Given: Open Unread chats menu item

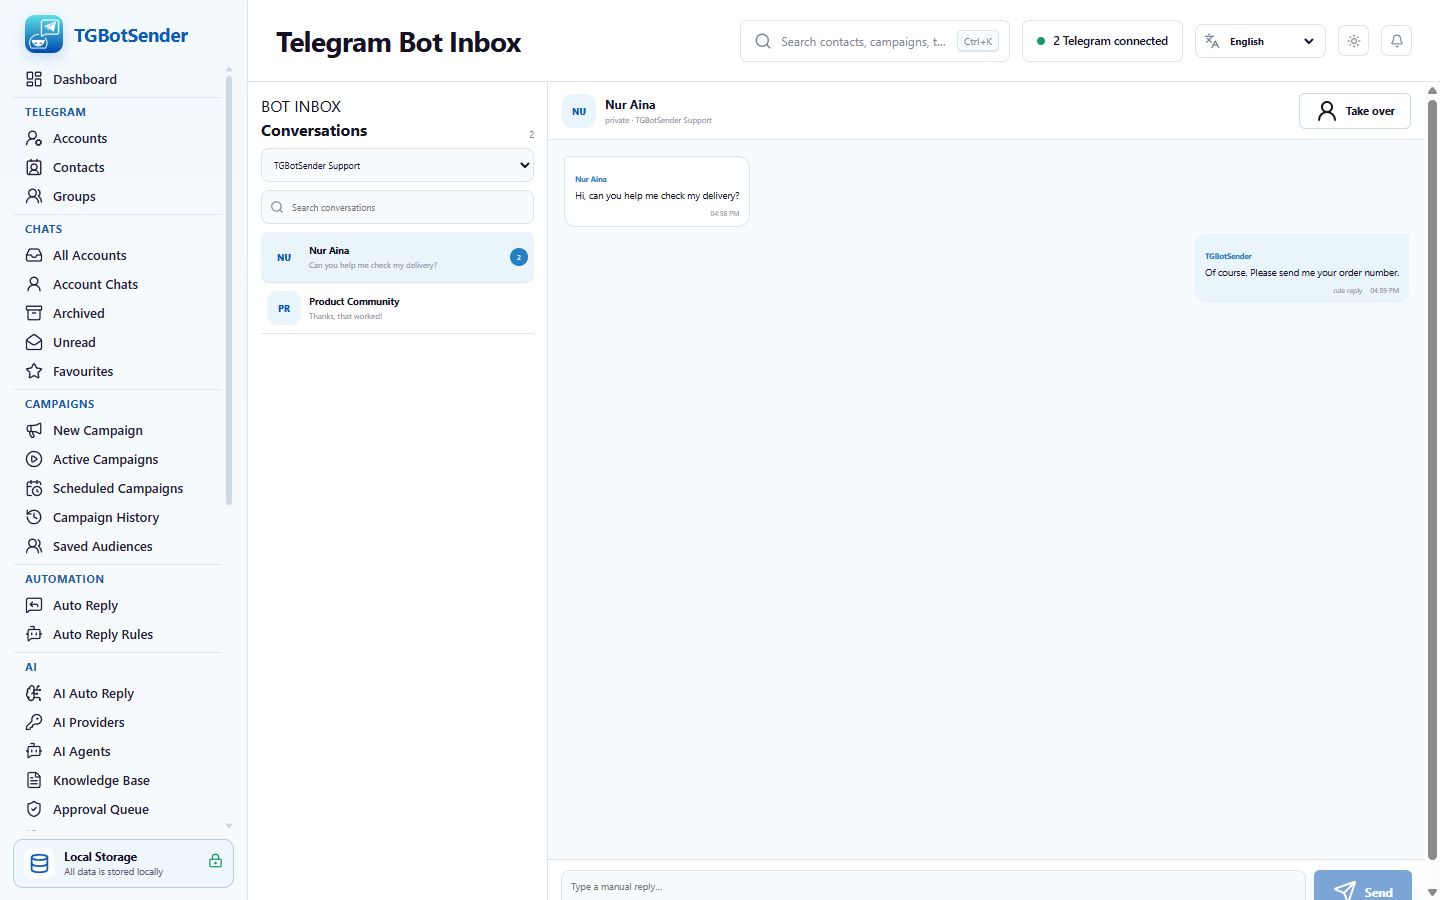Looking at the screenshot, I should [118, 342].
